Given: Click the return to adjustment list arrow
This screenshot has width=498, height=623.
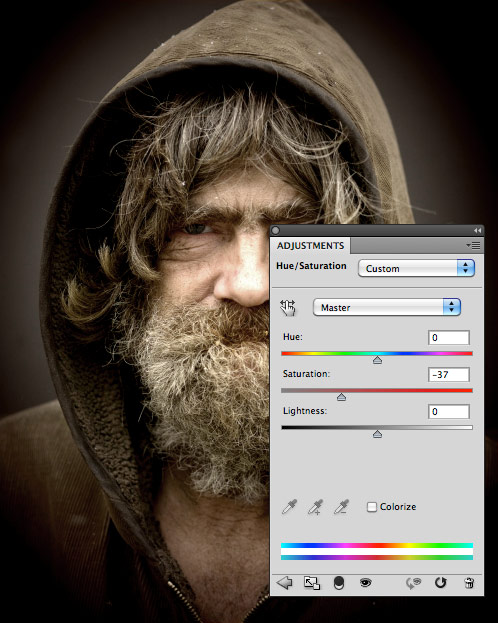Looking at the screenshot, I should click(x=285, y=583).
